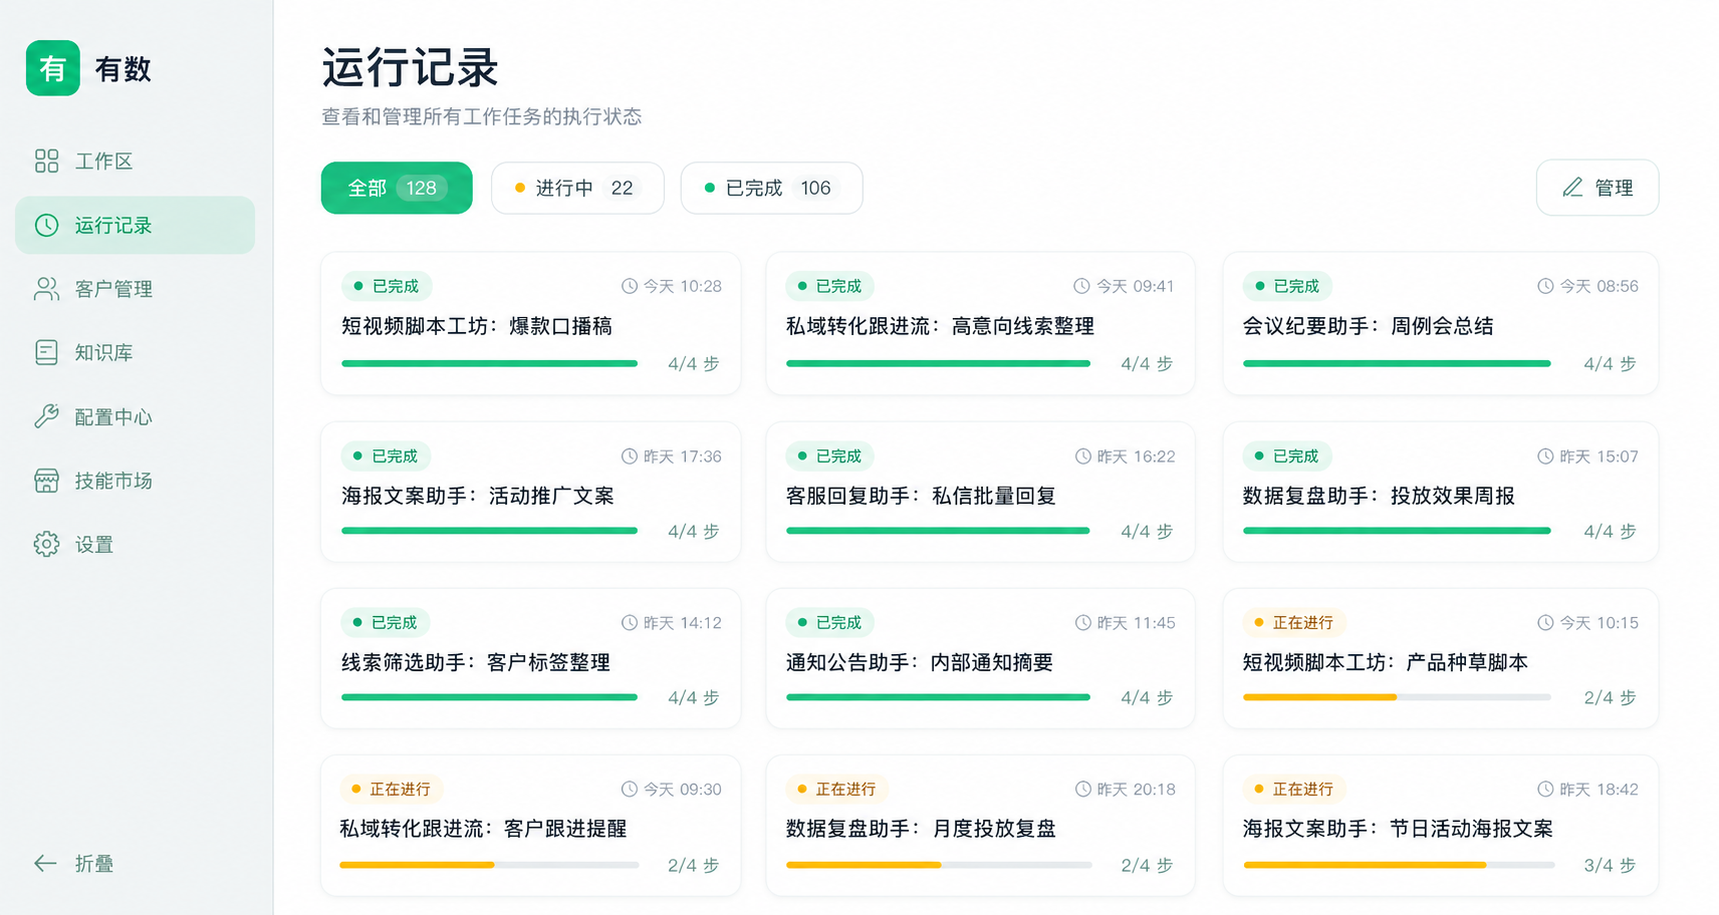The image size is (1719, 915).
Task: Click clock icon beside 今天 10:28
Action: [629, 286]
